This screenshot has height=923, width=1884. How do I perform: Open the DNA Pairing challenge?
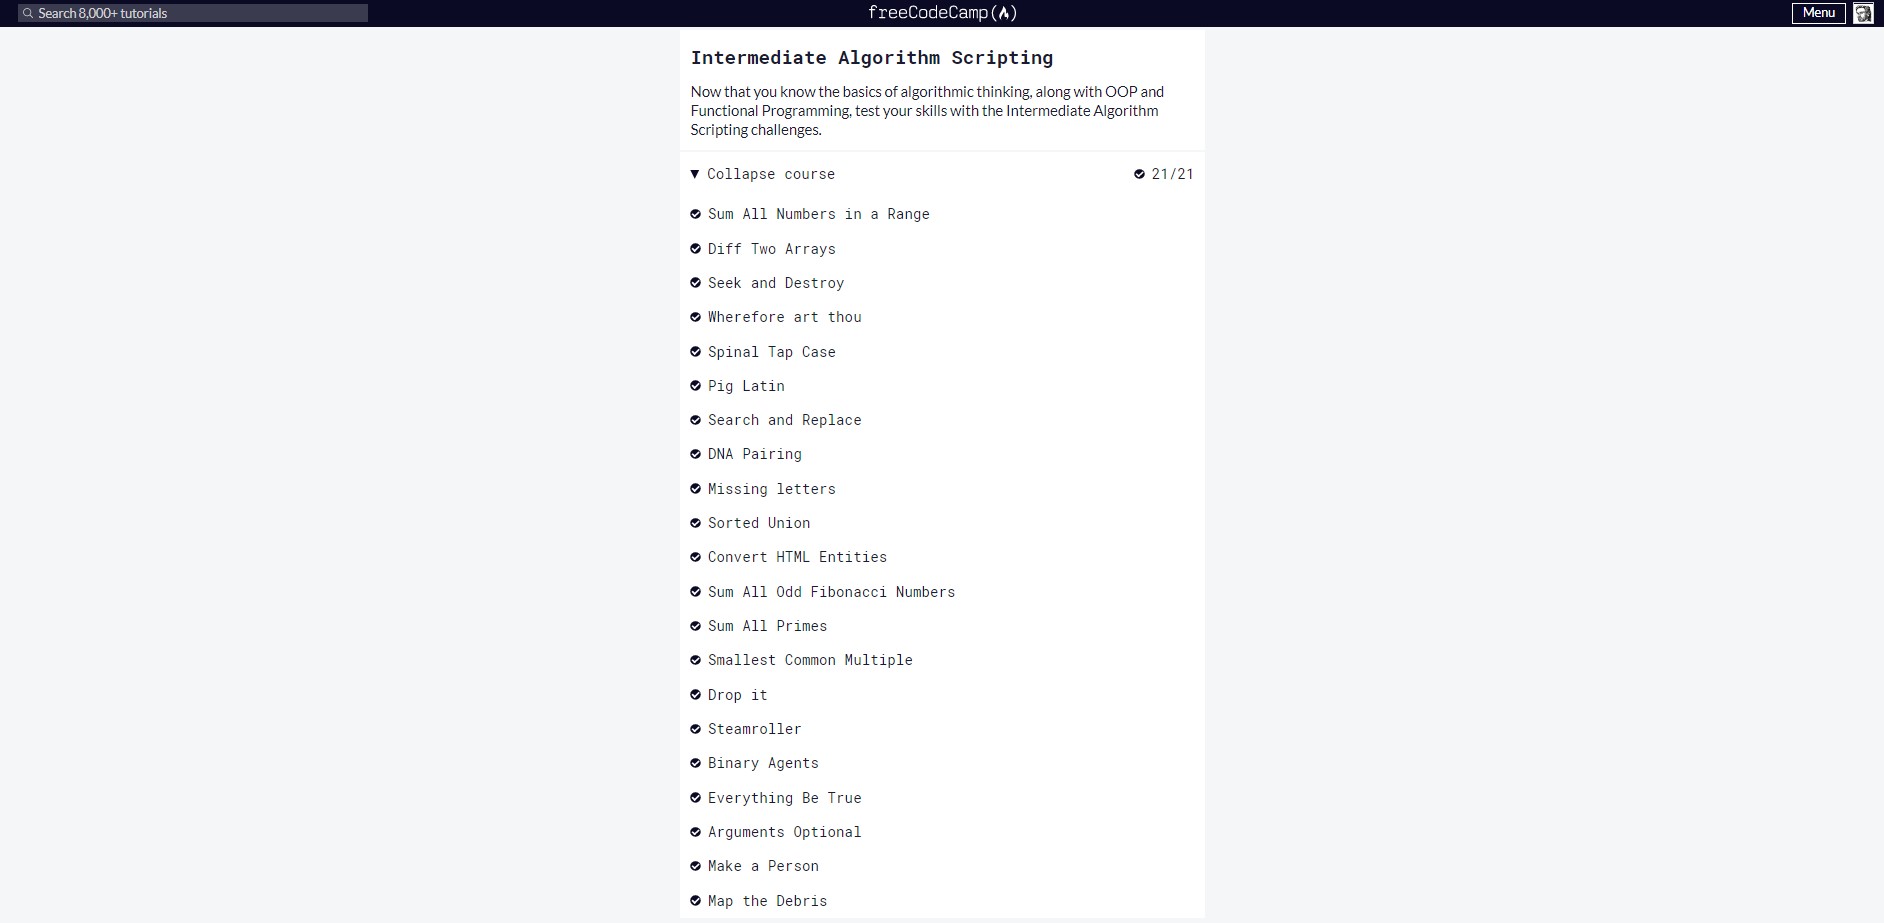[755, 454]
